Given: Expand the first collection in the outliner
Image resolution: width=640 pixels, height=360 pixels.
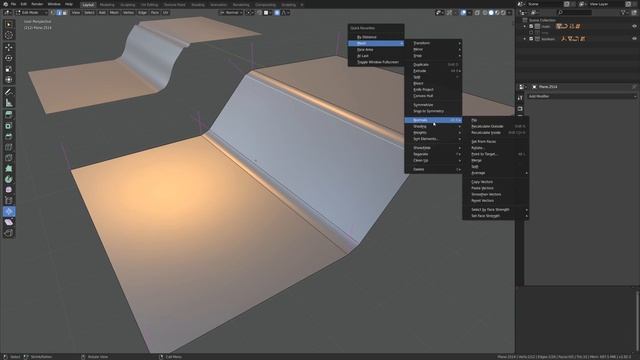Looking at the screenshot, I should coord(525,26).
